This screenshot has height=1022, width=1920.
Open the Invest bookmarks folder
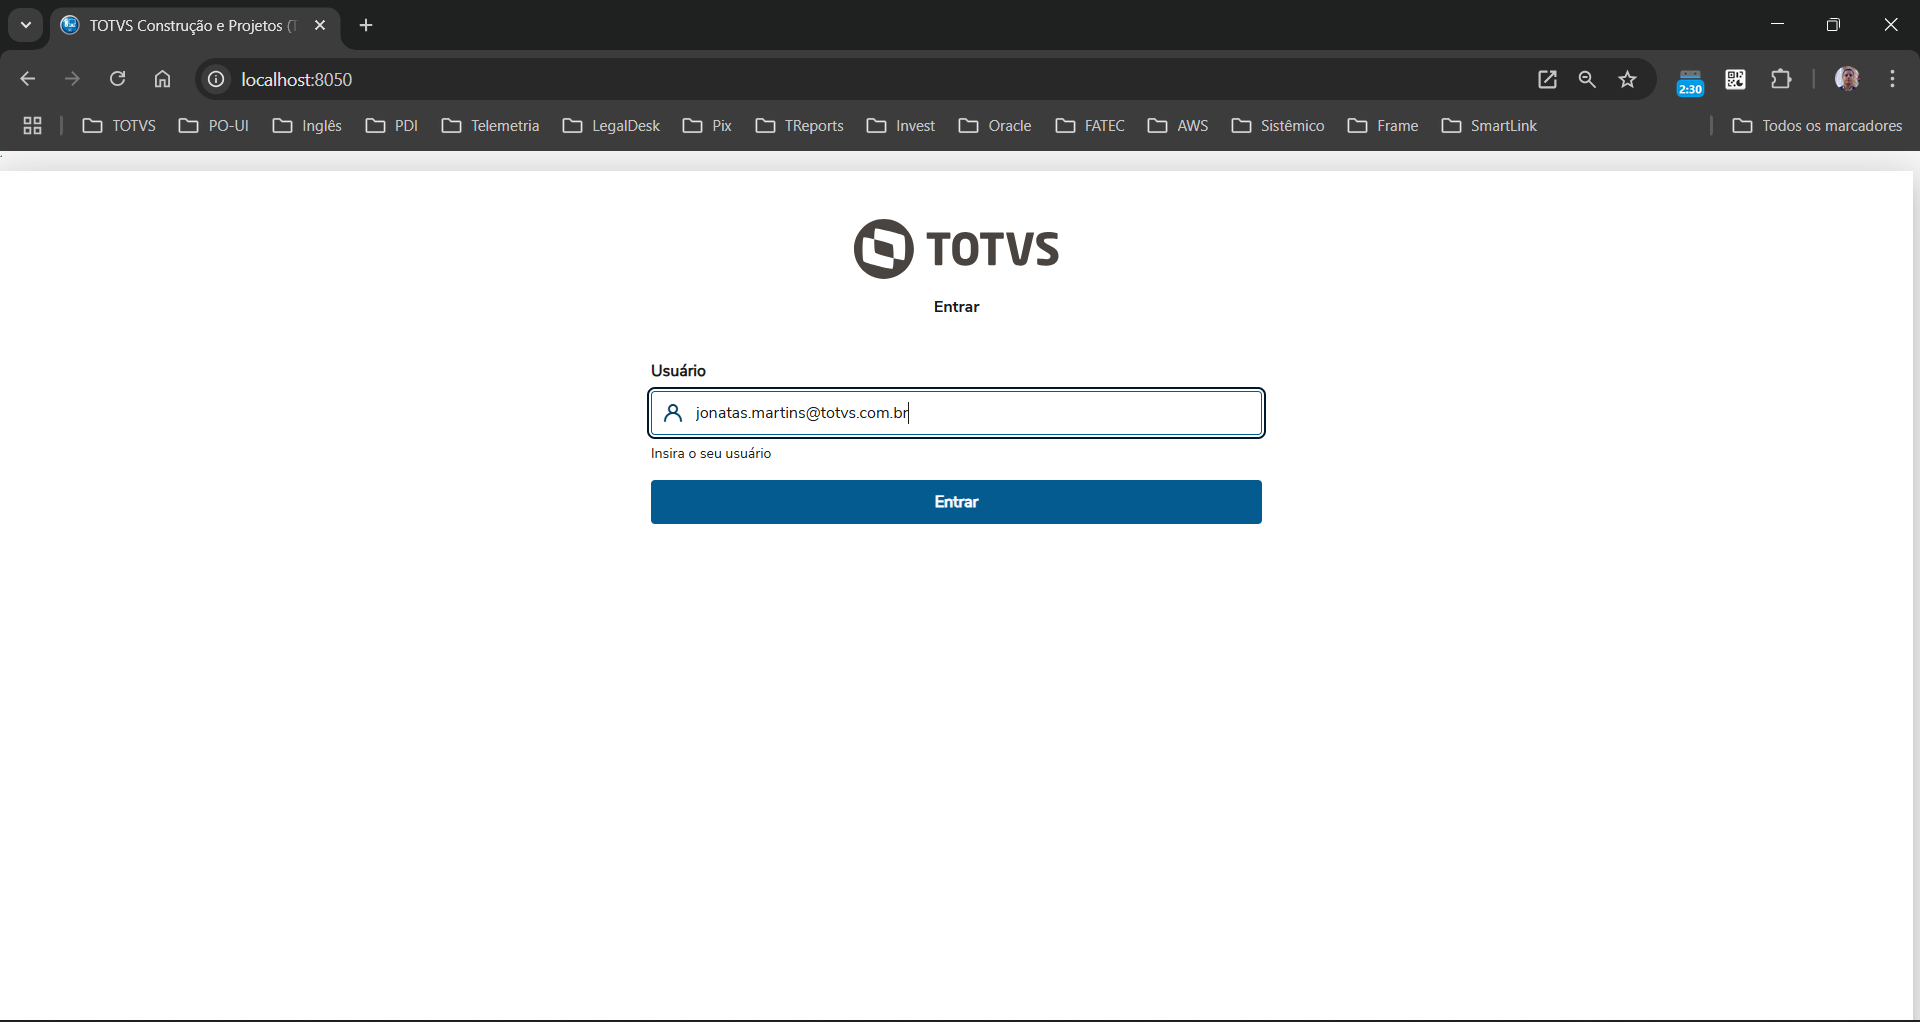[x=900, y=125]
